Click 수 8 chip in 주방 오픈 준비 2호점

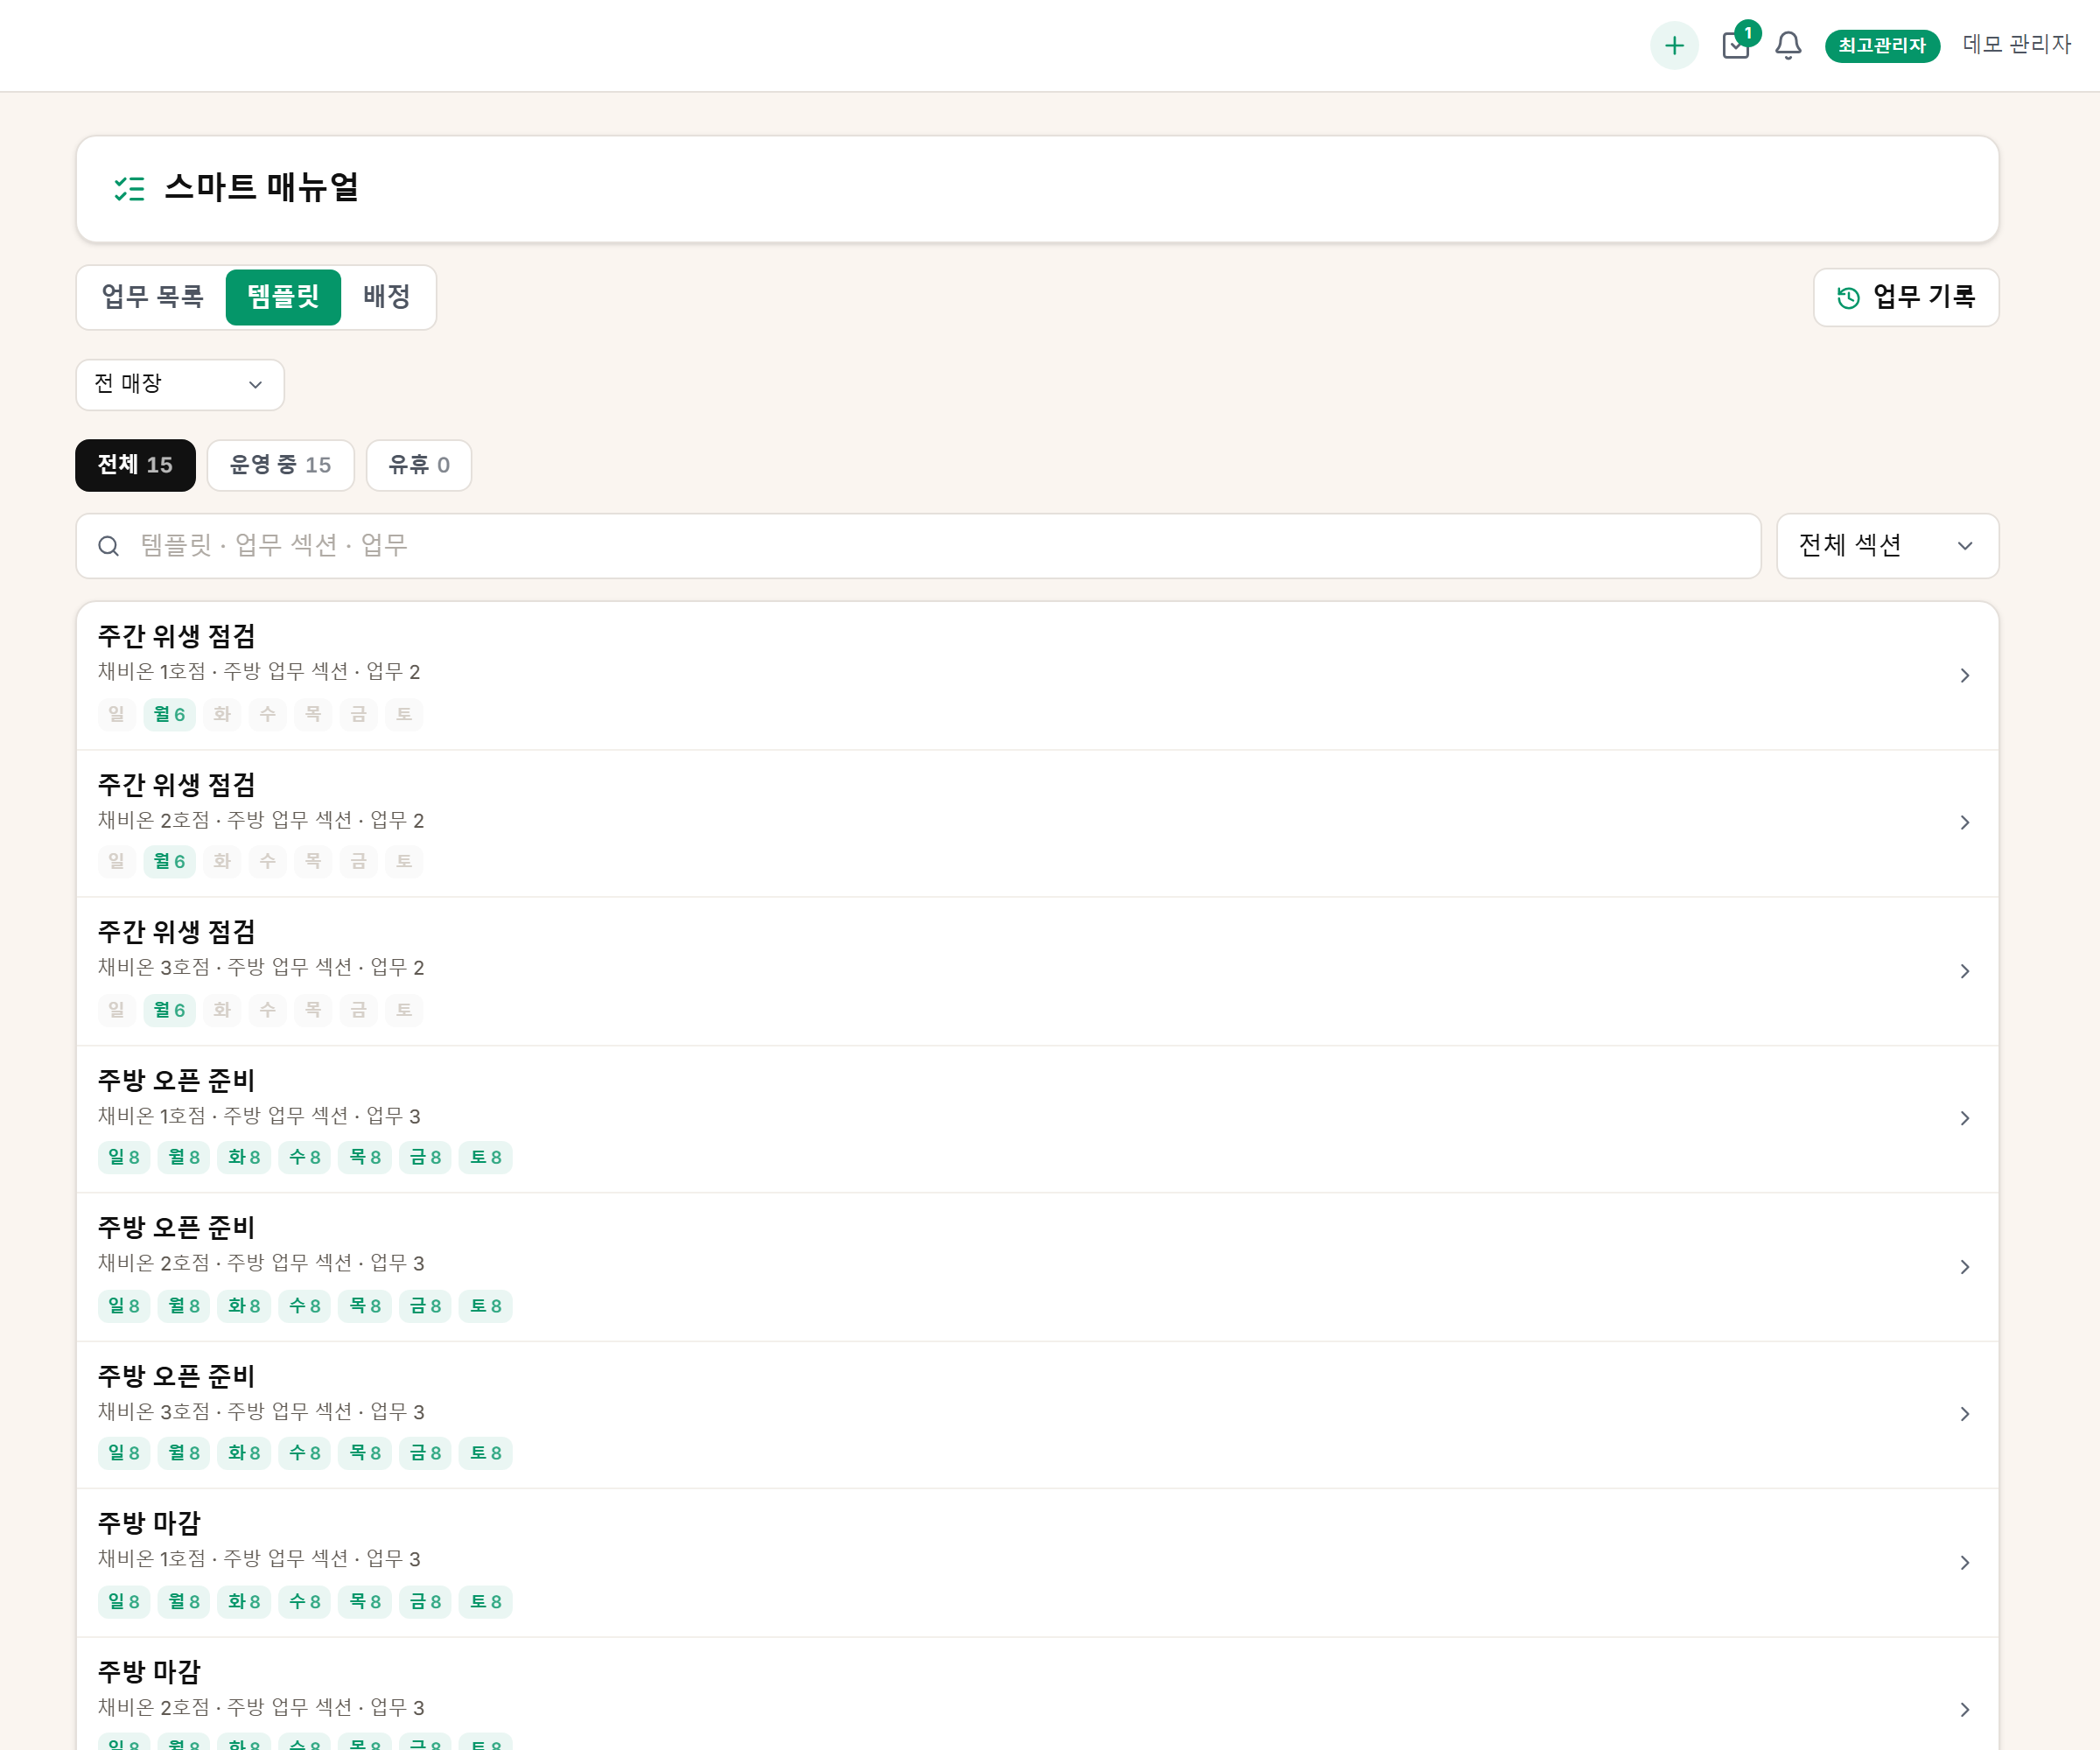(305, 1306)
